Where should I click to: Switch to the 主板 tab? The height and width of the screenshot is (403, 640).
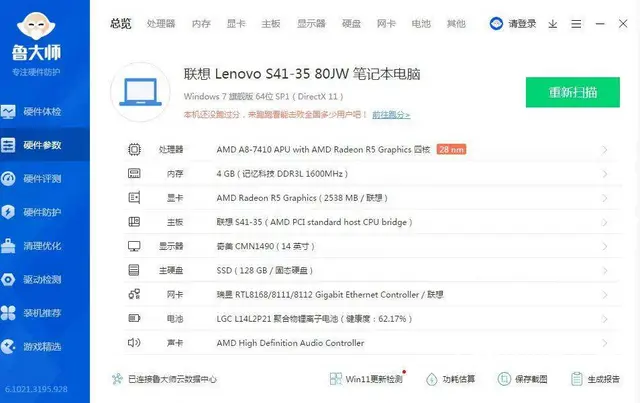[x=271, y=24]
